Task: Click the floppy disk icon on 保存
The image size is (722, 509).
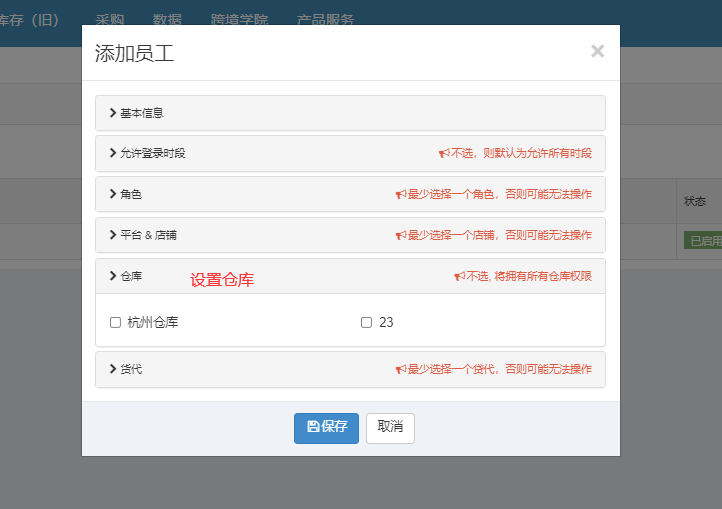Action: click(x=313, y=427)
